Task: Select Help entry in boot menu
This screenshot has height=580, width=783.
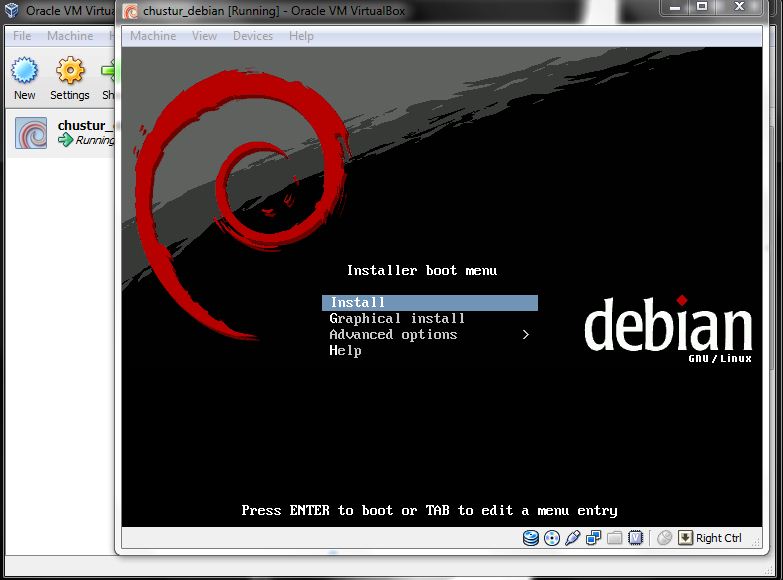Action: (345, 351)
